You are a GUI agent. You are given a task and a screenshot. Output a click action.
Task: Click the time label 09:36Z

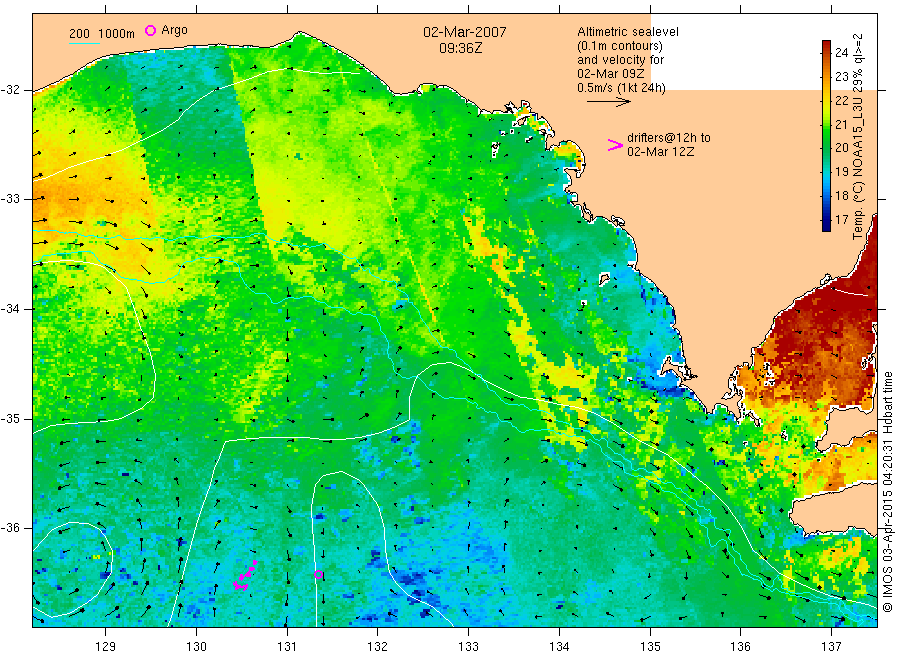[460, 48]
